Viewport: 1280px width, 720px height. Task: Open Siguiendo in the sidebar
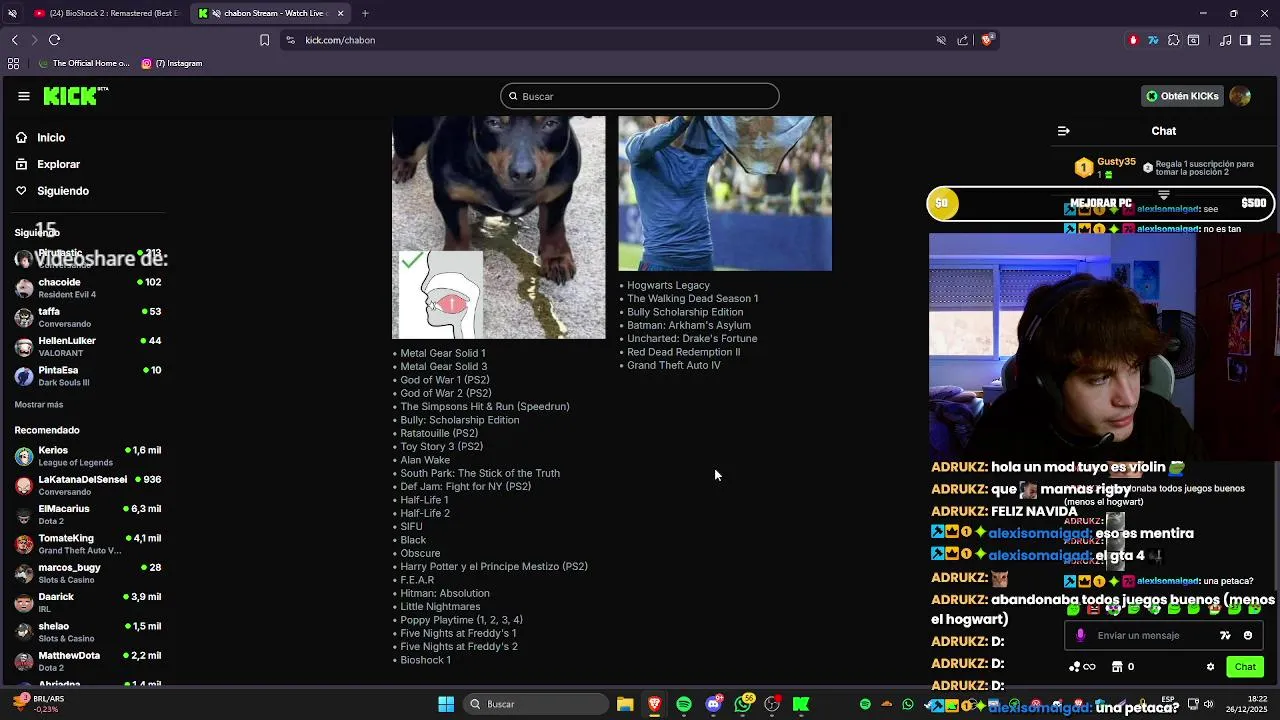pos(62,191)
